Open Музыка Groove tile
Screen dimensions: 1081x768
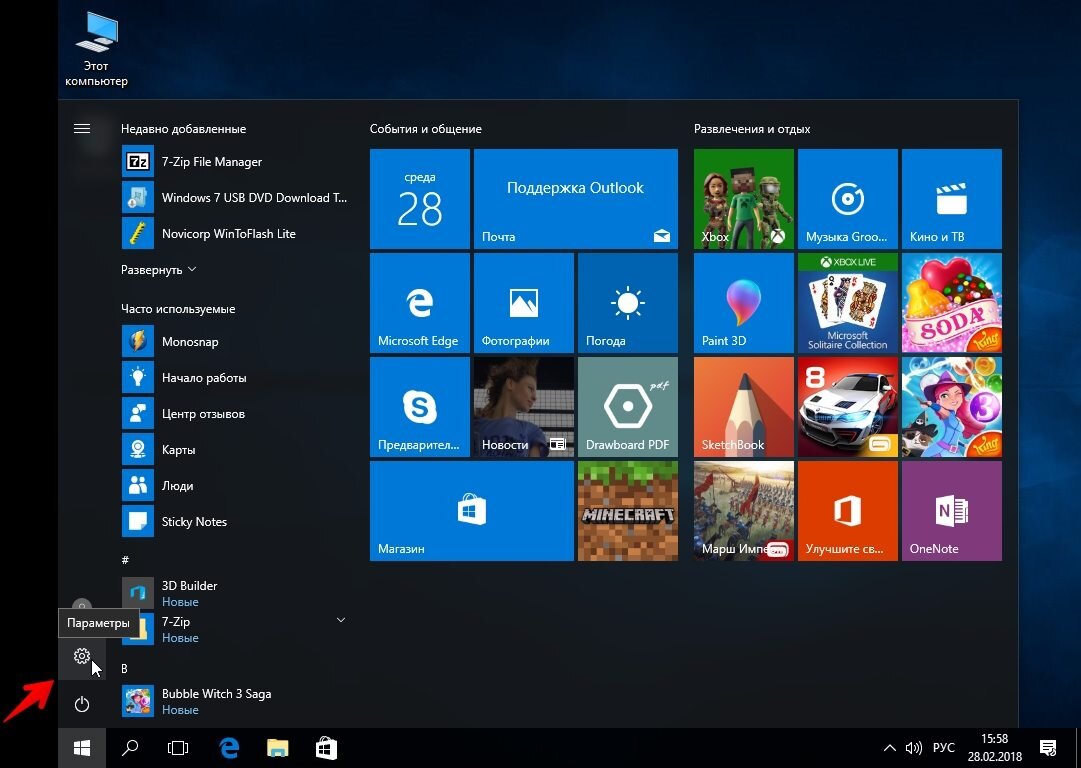848,199
